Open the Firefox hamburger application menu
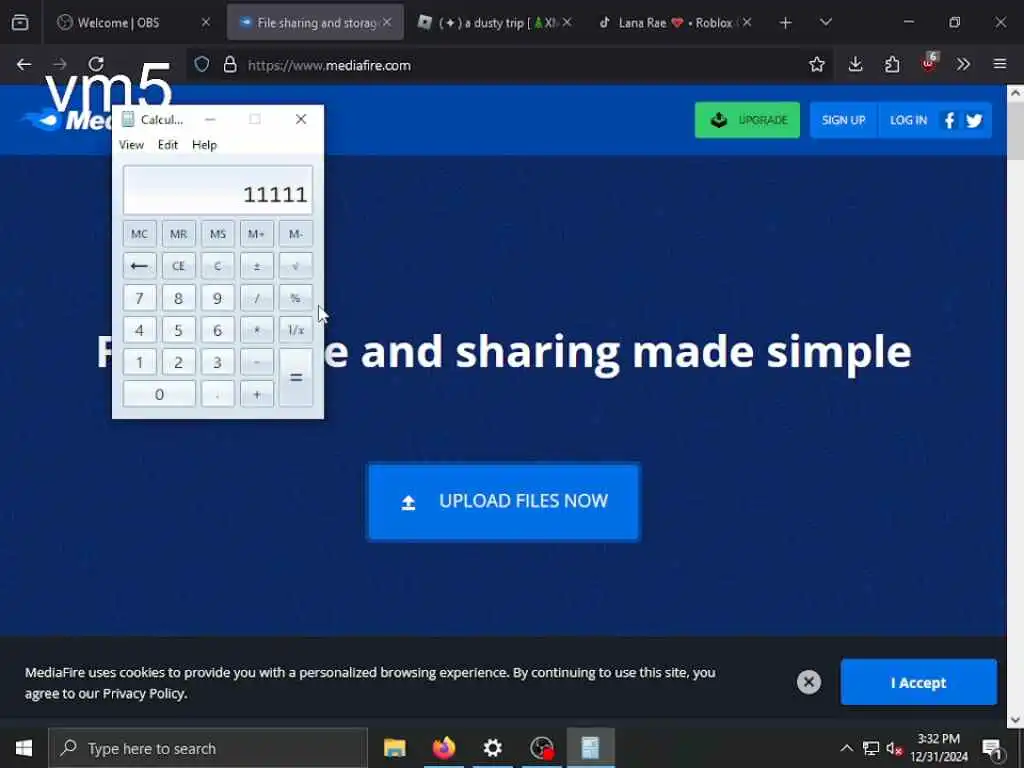The width and height of the screenshot is (1024, 768). (999, 64)
